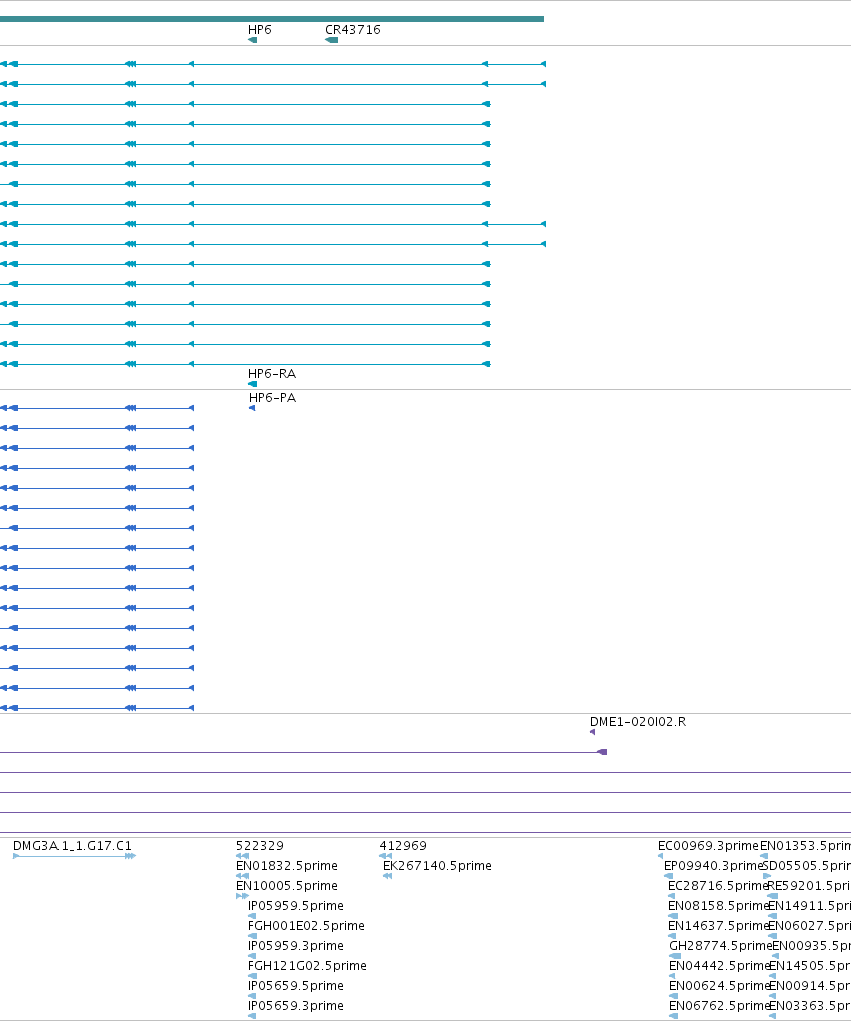This screenshot has height=1021, width=851.
Task: Select the 522329 double-arrow glyph
Action: pyautogui.click(x=242, y=856)
